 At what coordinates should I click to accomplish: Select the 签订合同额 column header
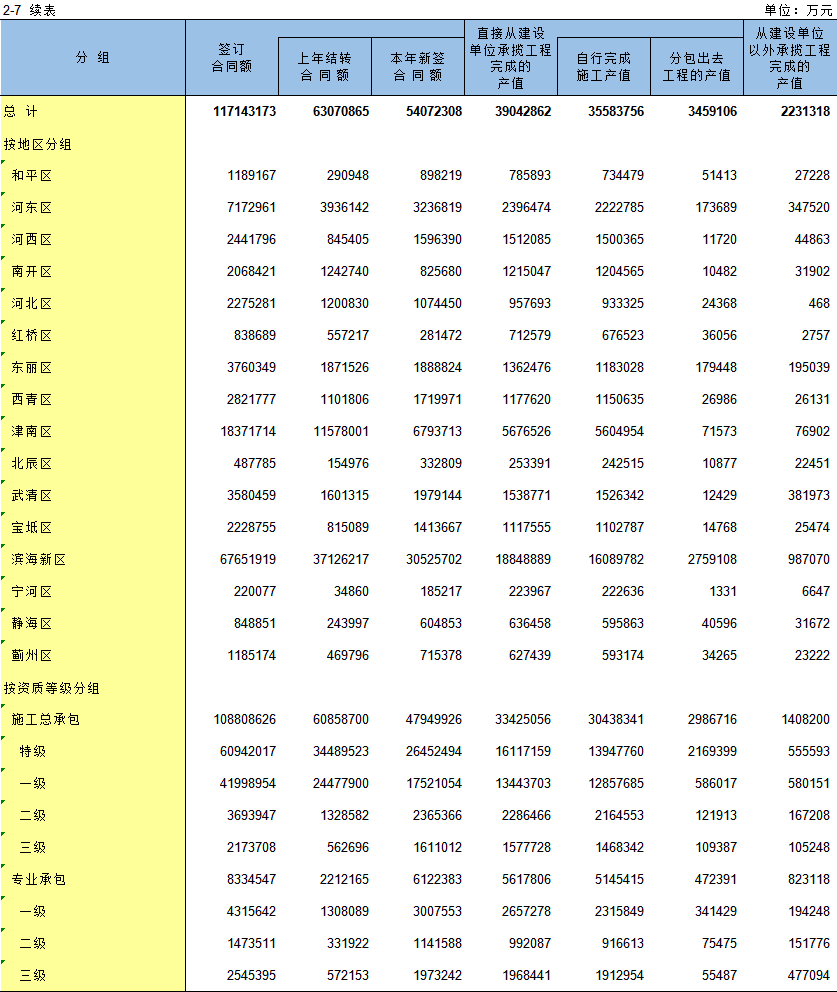[x=232, y=58]
